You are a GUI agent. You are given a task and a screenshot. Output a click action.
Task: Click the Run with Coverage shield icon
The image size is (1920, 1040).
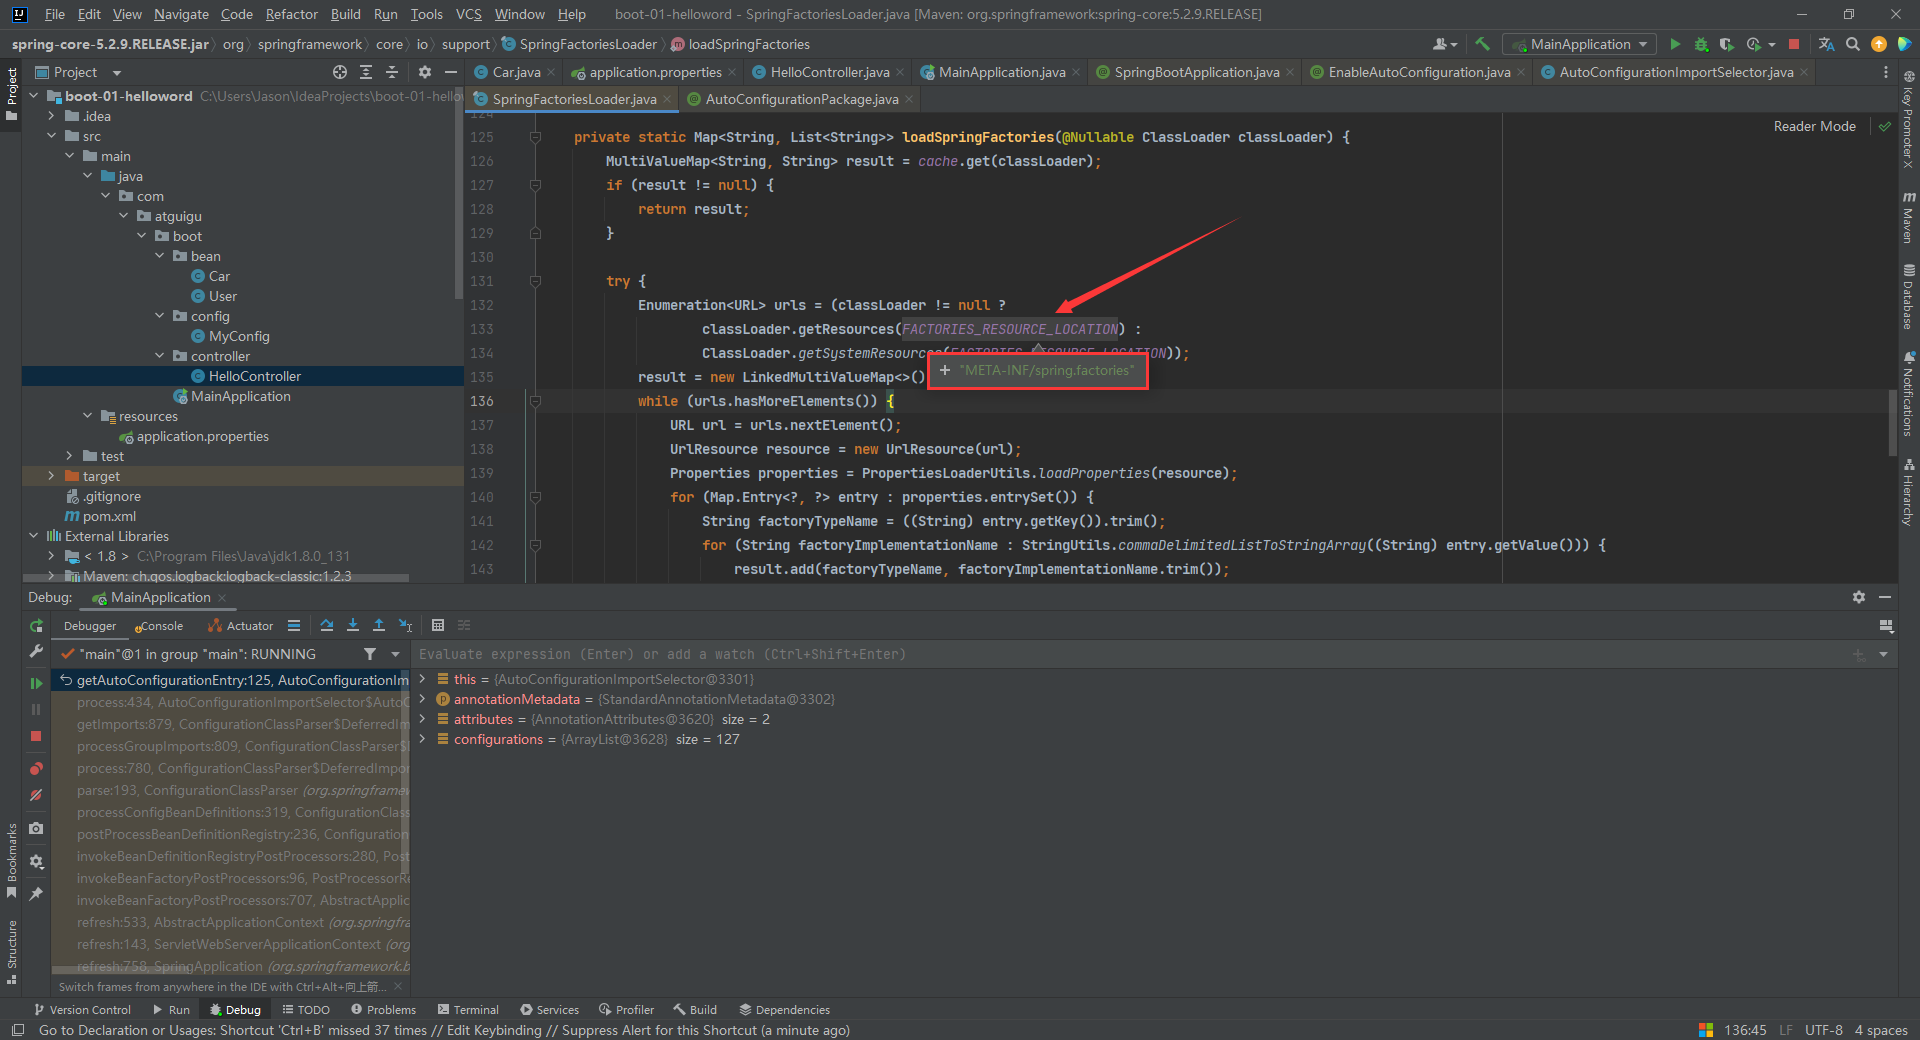click(1727, 44)
